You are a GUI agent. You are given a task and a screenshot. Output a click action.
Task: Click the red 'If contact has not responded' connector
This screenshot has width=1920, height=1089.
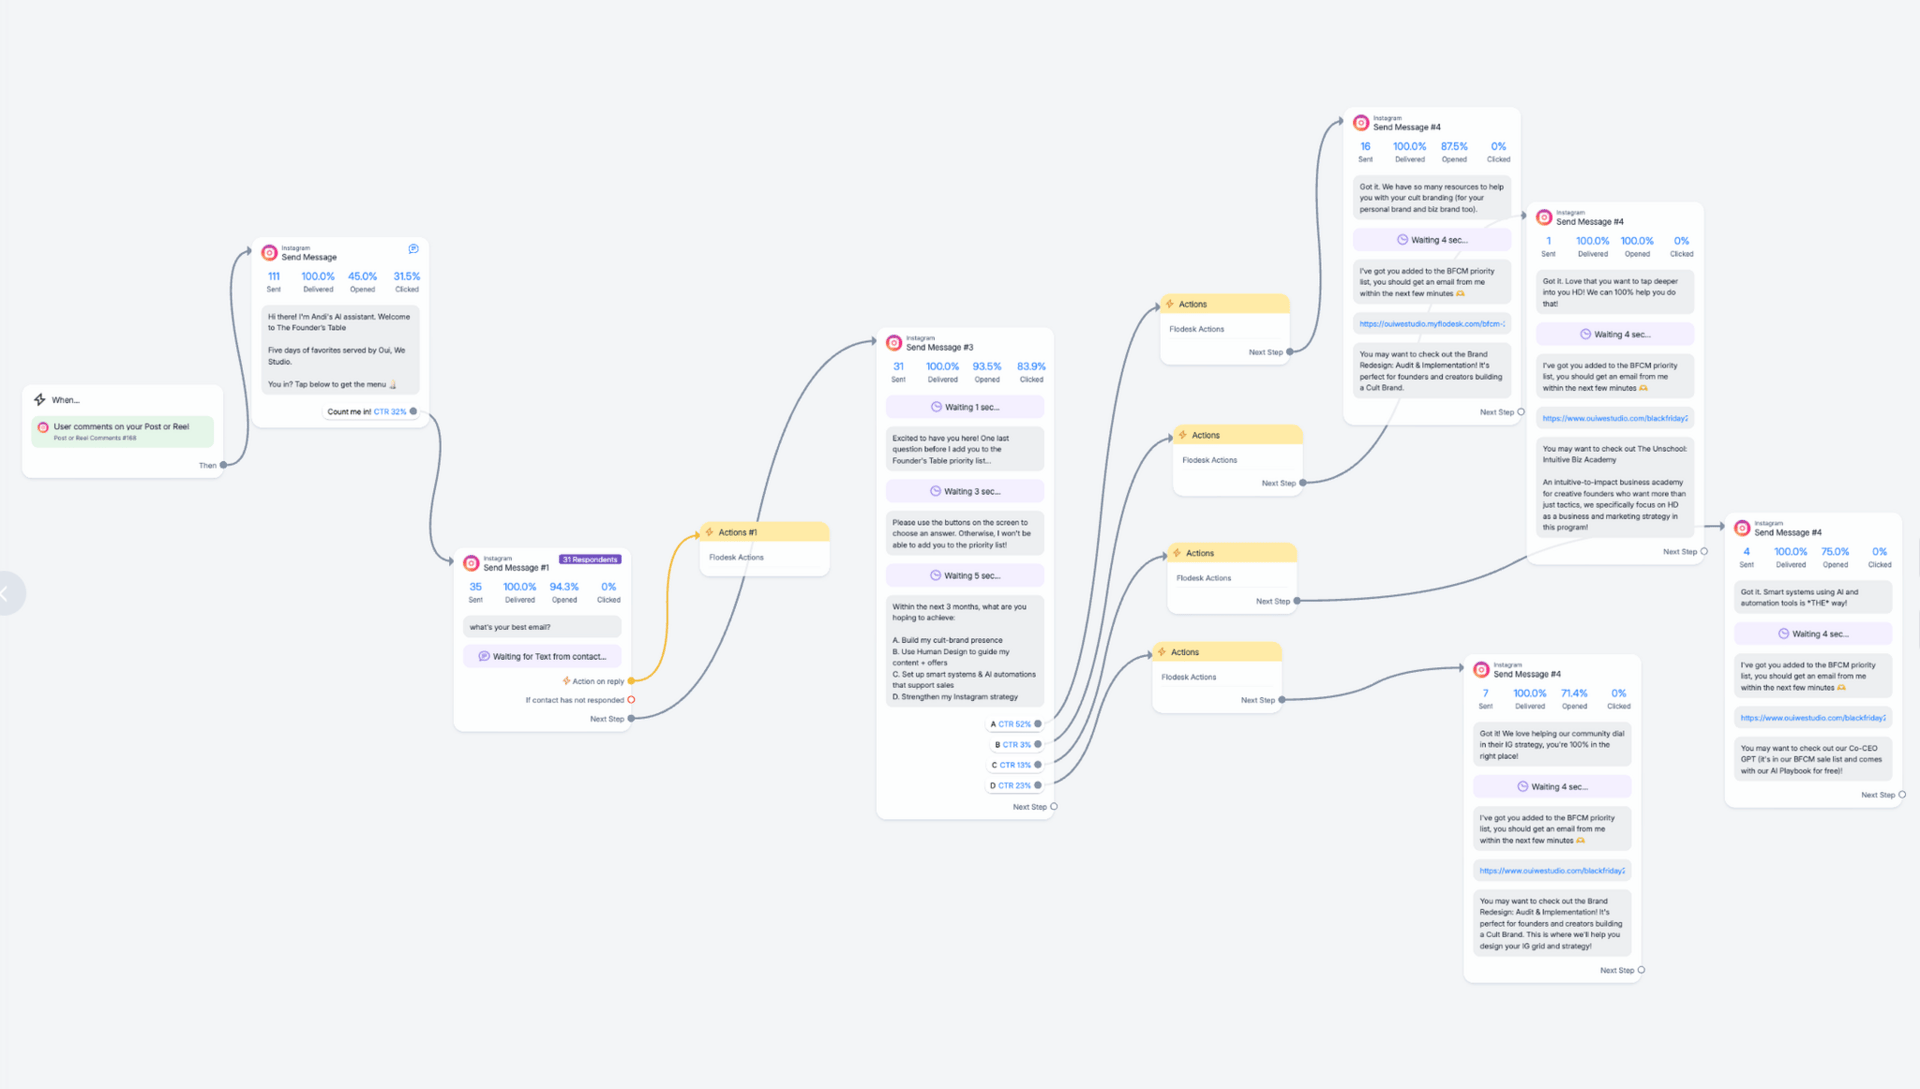click(631, 700)
